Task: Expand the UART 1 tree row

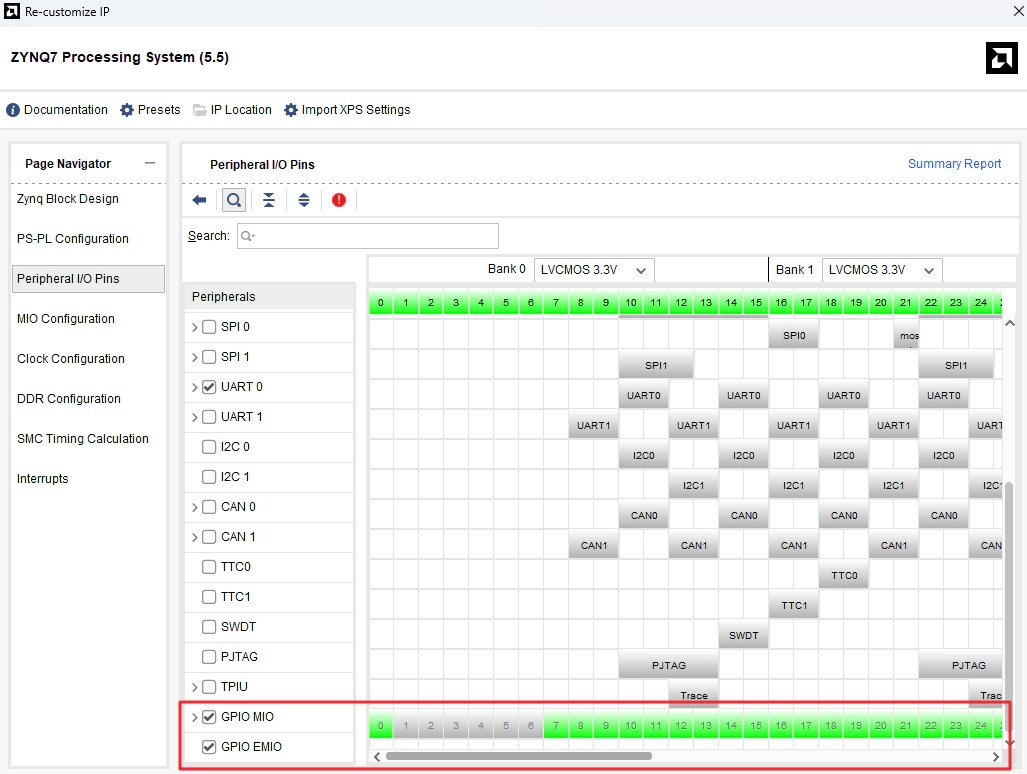Action: (x=195, y=417)
